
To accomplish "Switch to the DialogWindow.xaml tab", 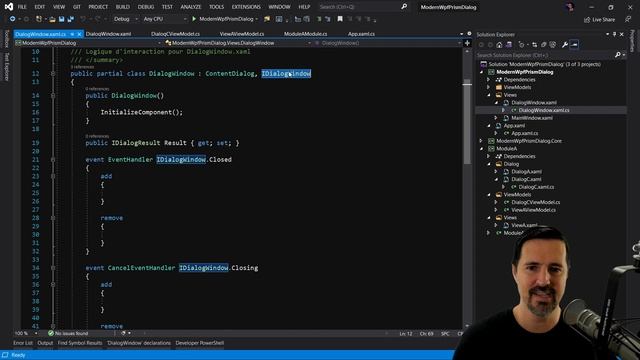I will pyautogui.click(x=108, y=34).
